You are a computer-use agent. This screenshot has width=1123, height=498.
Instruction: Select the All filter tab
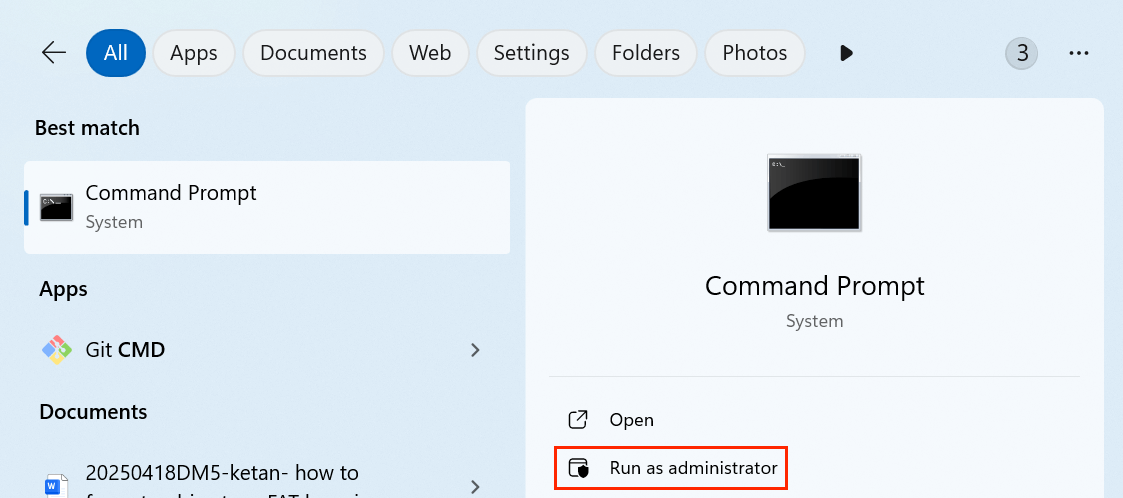(115, 53)
